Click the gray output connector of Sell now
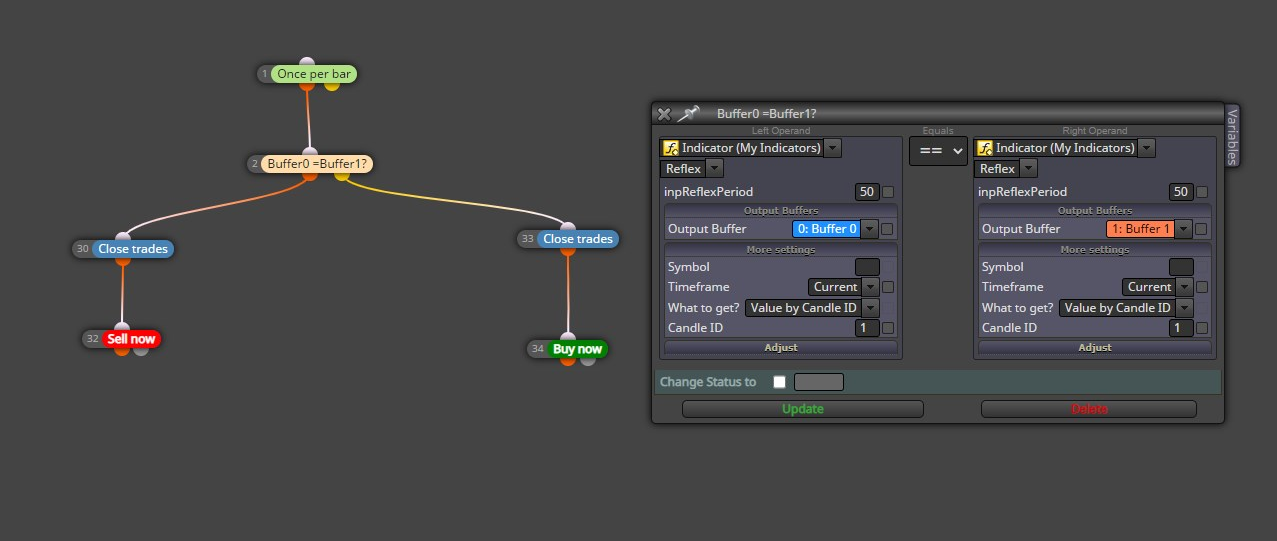The width and height of the screenshot is (1277, 541). [x=141, y=350]
